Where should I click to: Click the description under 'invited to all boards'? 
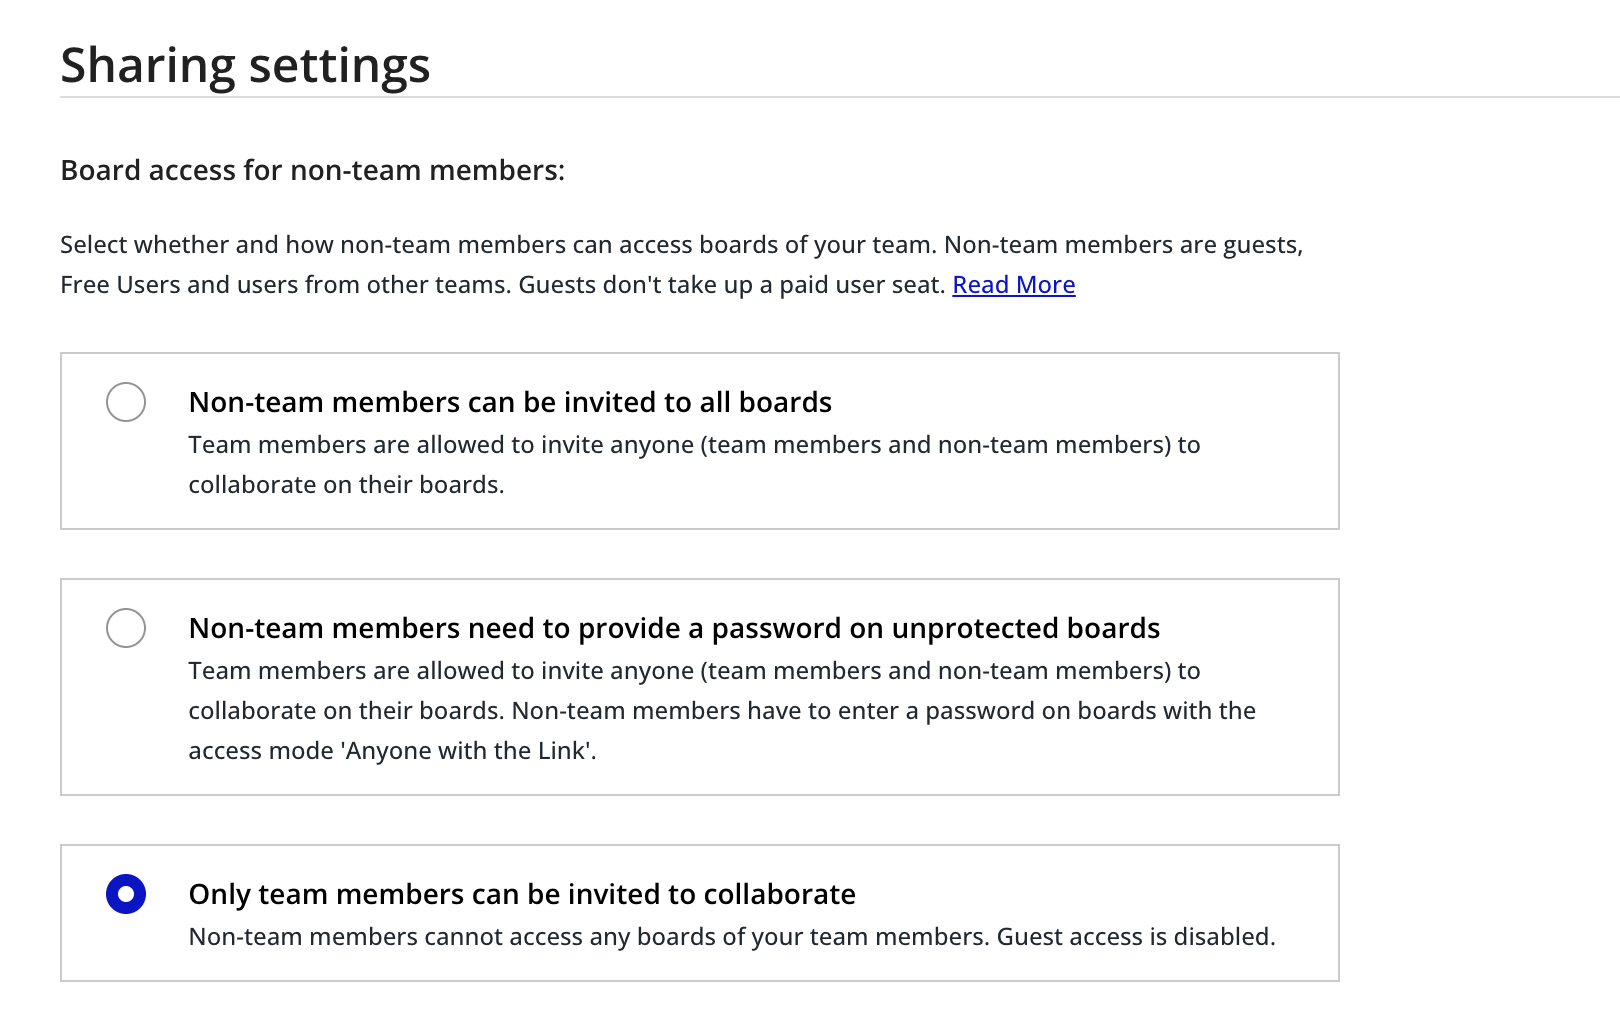tap(694, 445)
